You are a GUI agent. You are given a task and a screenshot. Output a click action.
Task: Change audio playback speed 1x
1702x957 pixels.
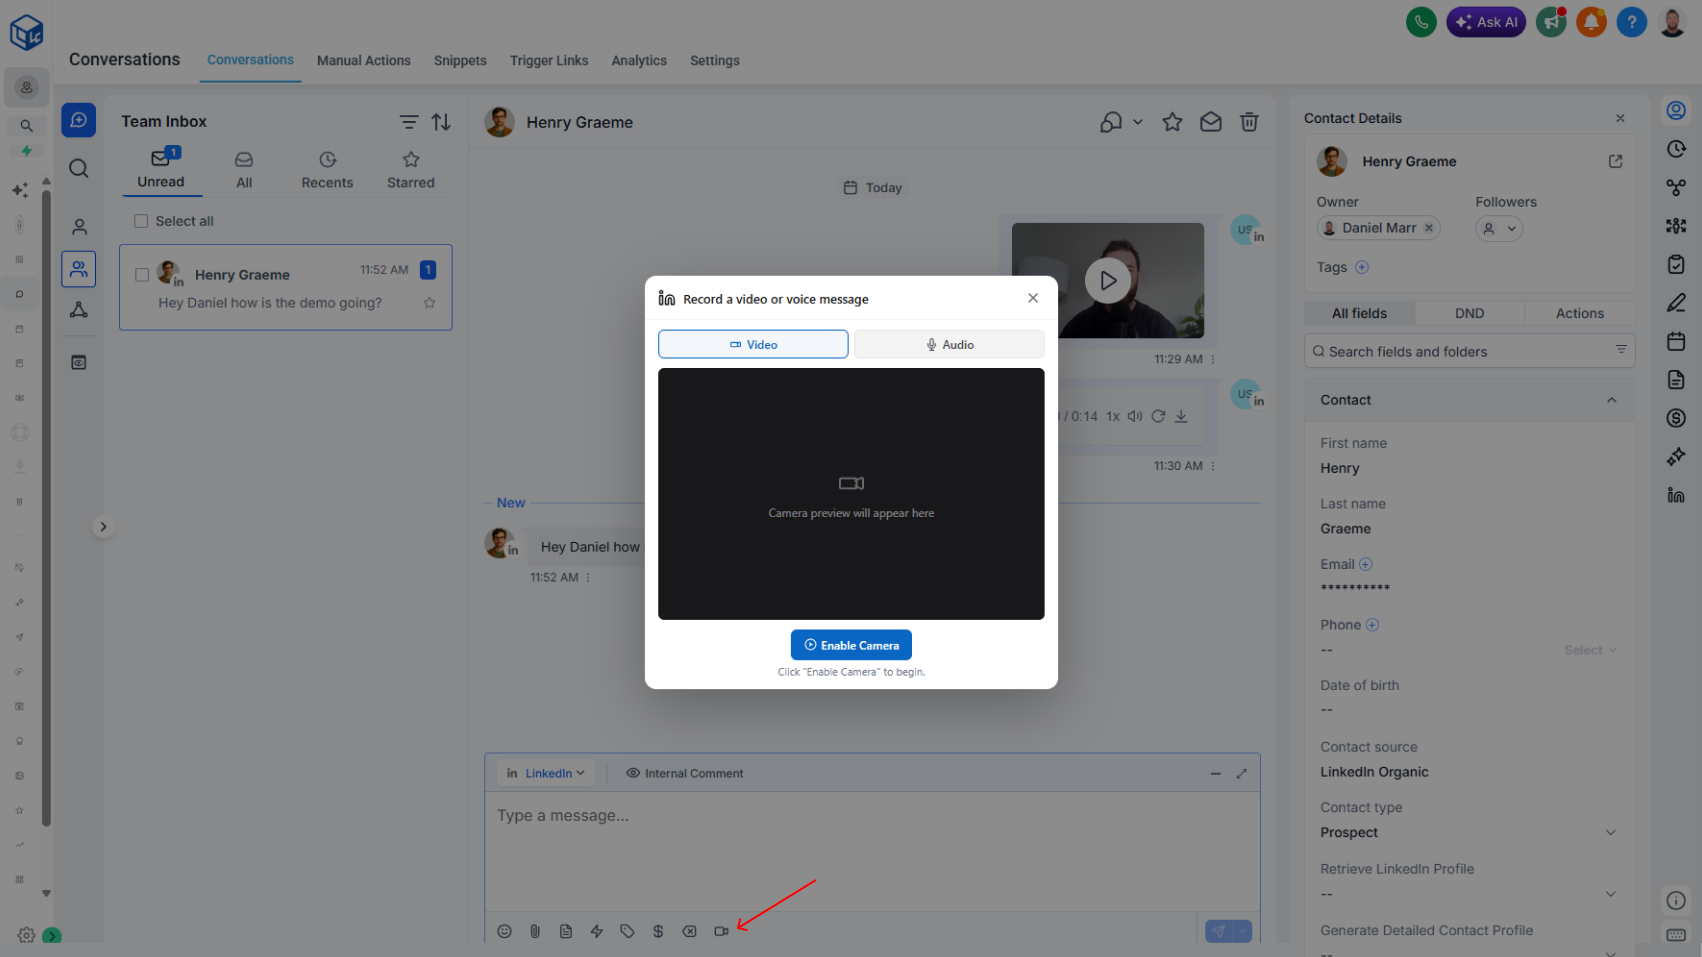coord(1113,417)
